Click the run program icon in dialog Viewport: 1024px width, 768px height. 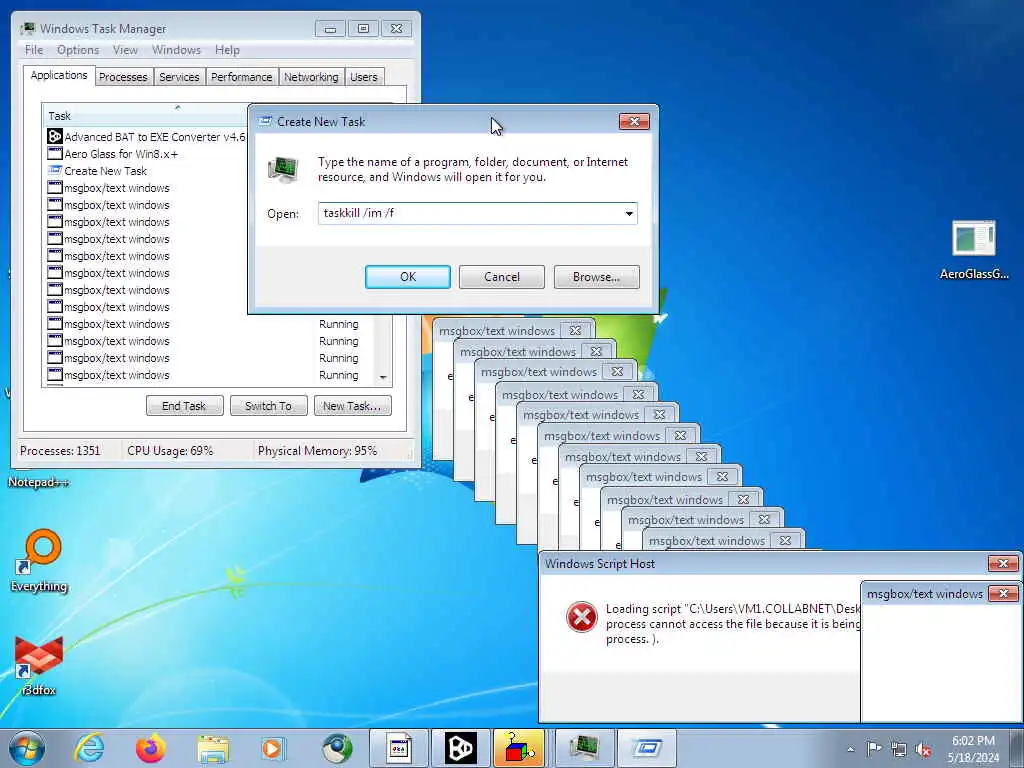283,168
